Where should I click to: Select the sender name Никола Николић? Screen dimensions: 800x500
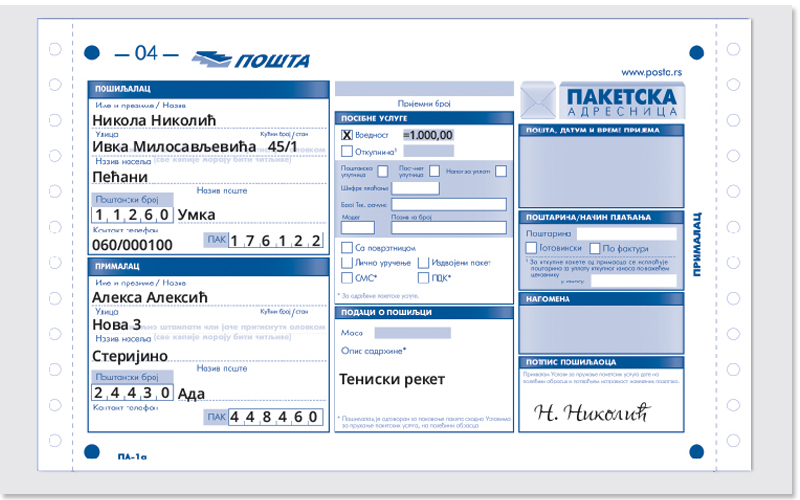(x=154, y=120)
